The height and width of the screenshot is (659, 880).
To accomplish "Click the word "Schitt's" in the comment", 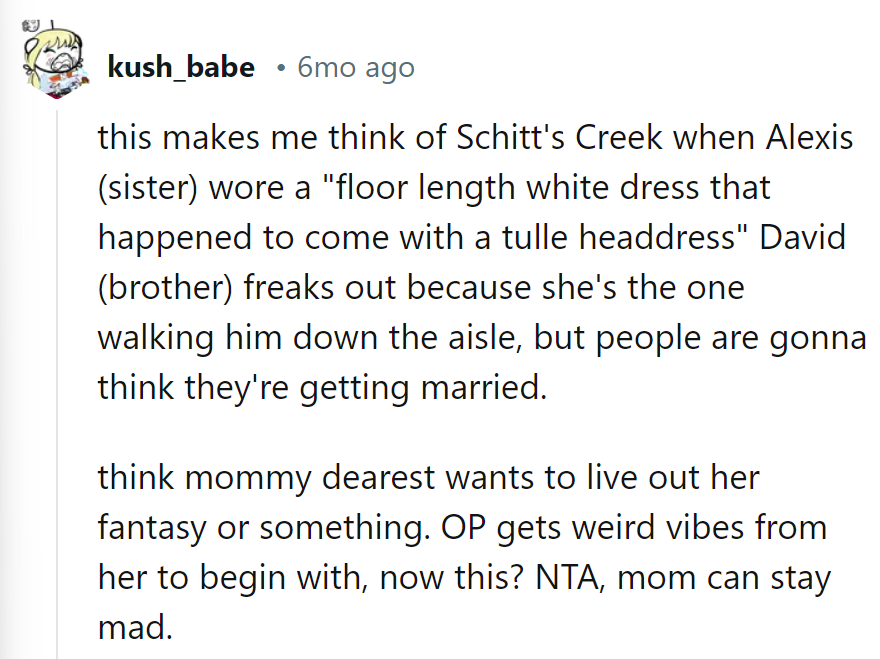I will click(510, 137).
